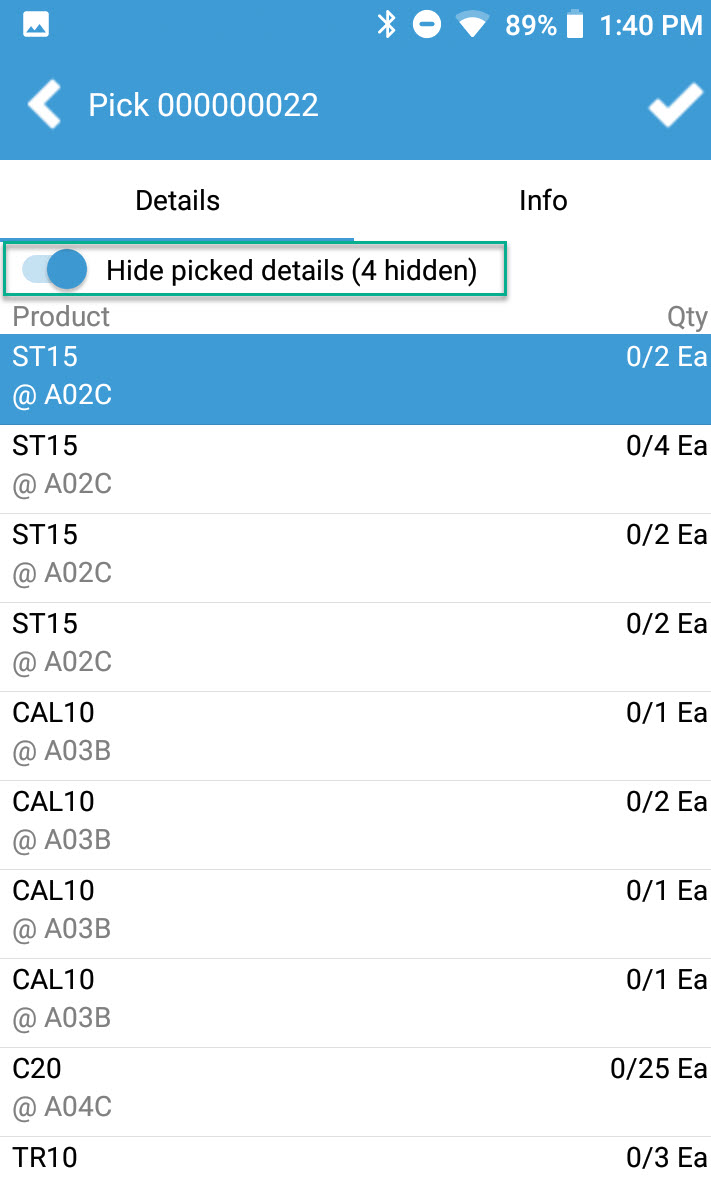Tap the 1:40 PM clock

[650, 25]
